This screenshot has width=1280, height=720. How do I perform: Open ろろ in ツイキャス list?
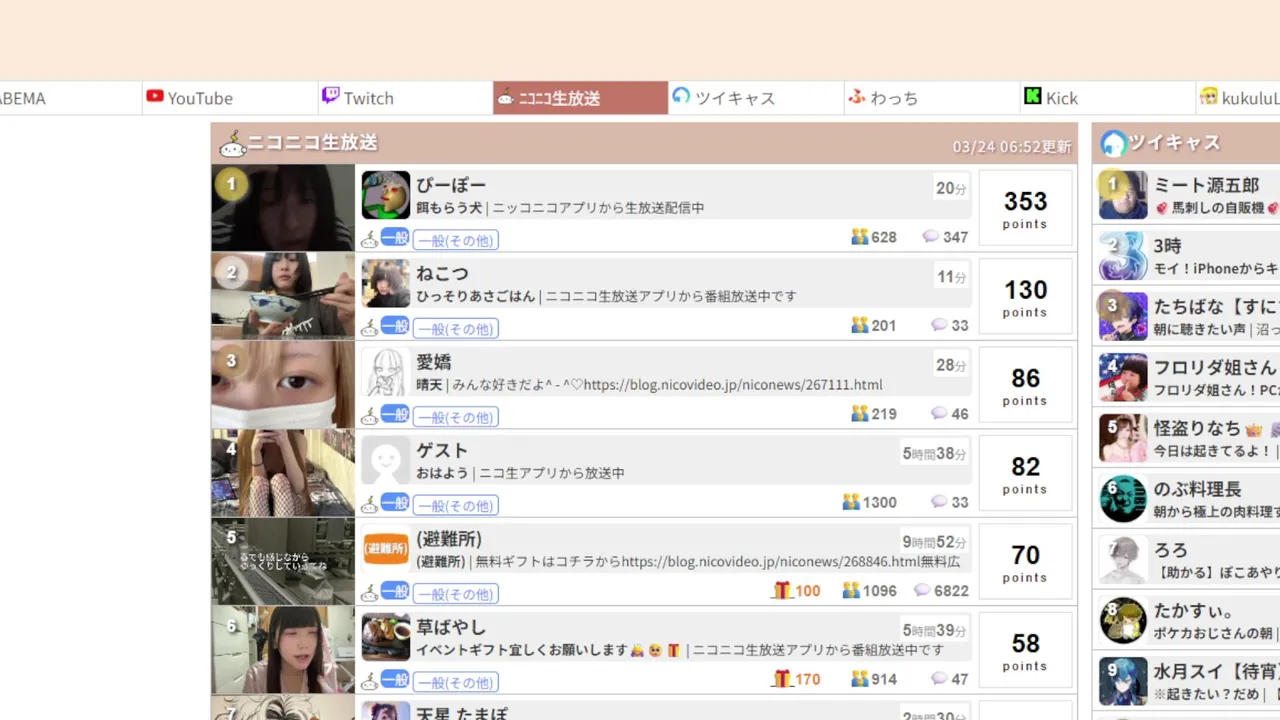click(x=1171, y=550)
